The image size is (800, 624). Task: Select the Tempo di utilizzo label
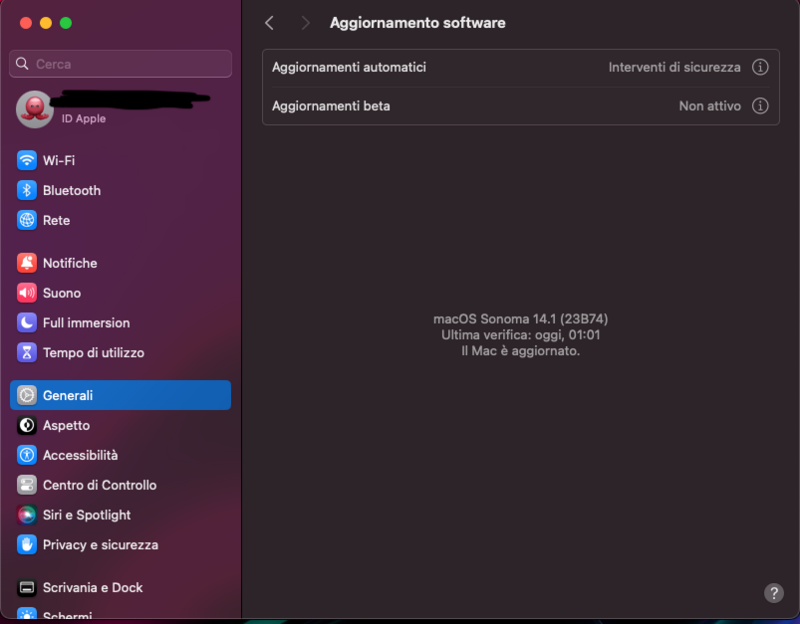(93, 353)
